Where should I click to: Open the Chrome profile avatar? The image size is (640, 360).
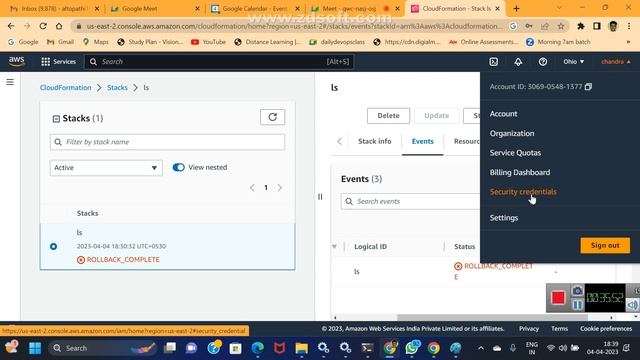click(x=613, y=26)
